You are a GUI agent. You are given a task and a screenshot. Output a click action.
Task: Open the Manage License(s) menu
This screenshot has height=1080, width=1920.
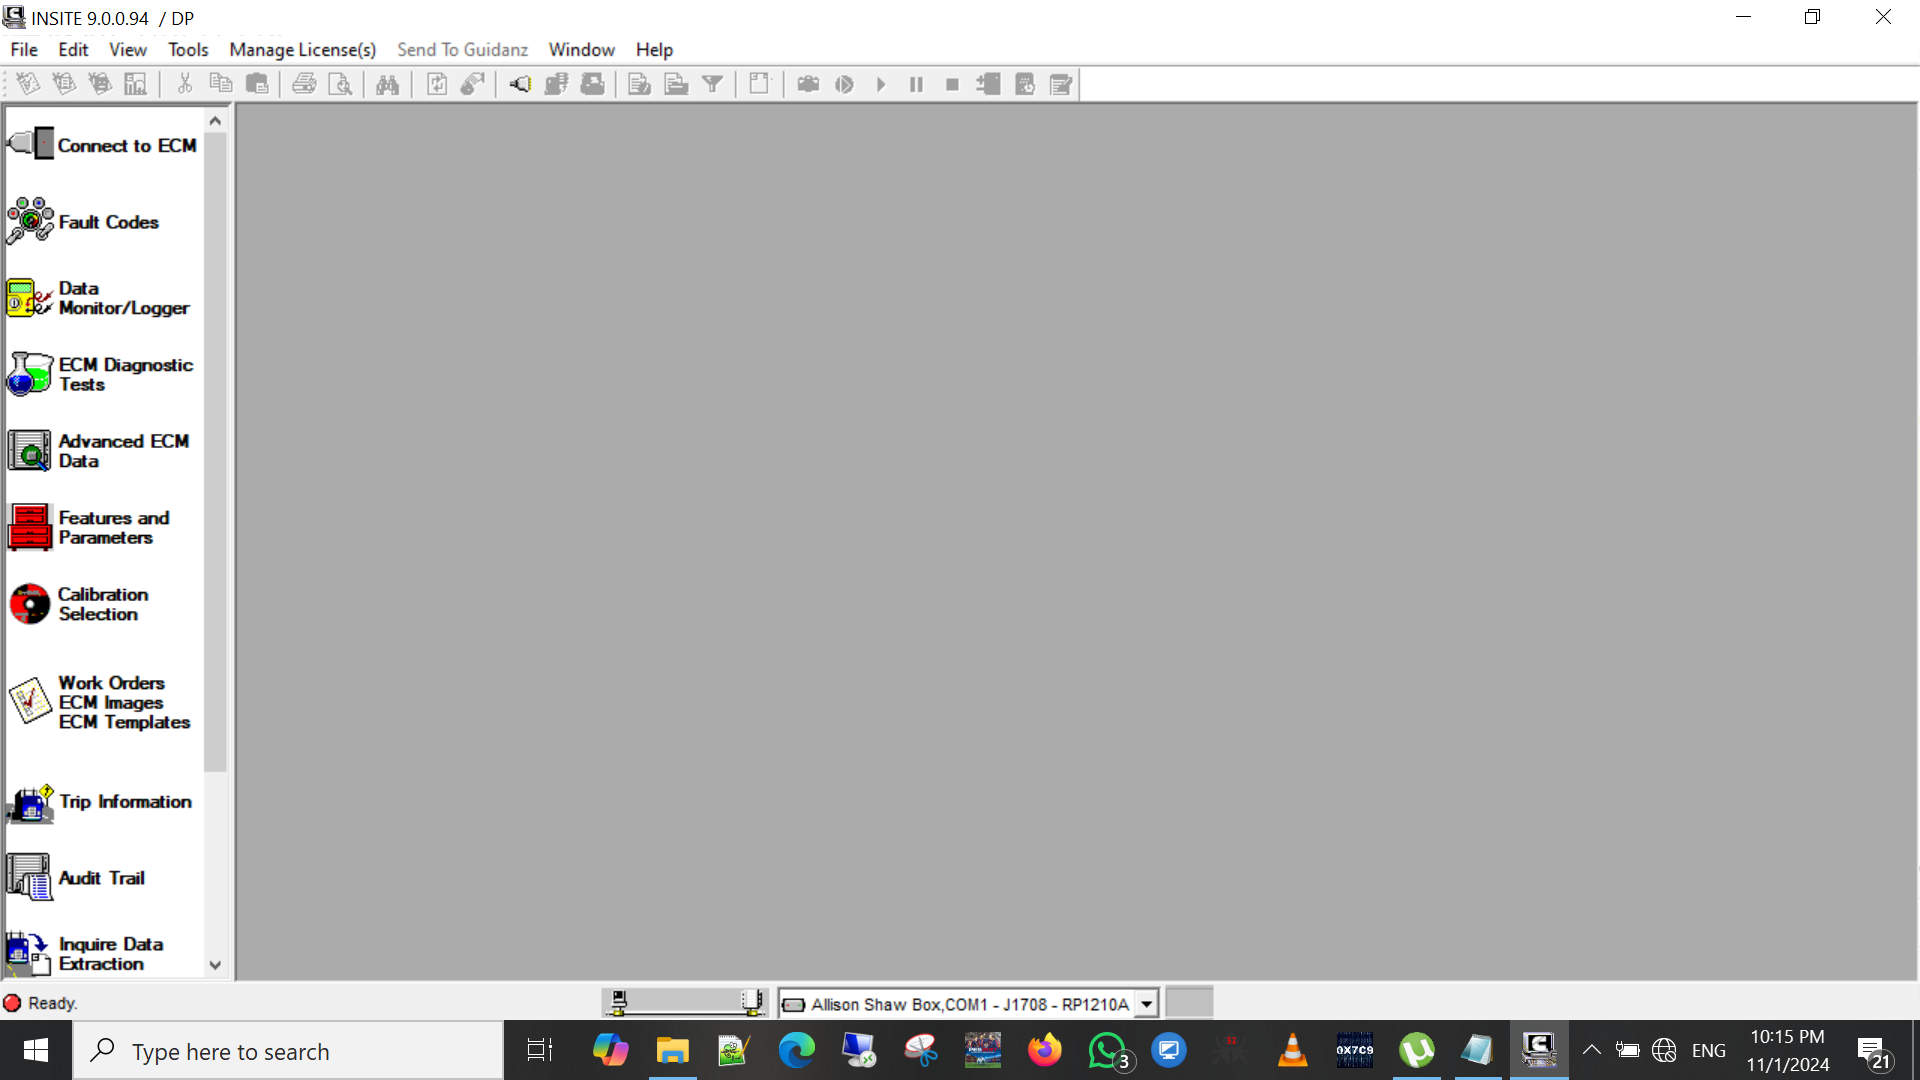pos(303,50)
